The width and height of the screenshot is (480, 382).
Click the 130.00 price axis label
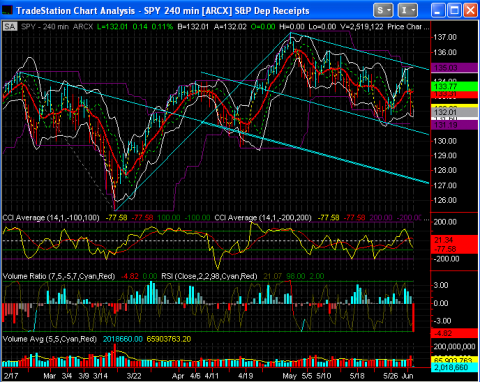click(x=445, y=141)
